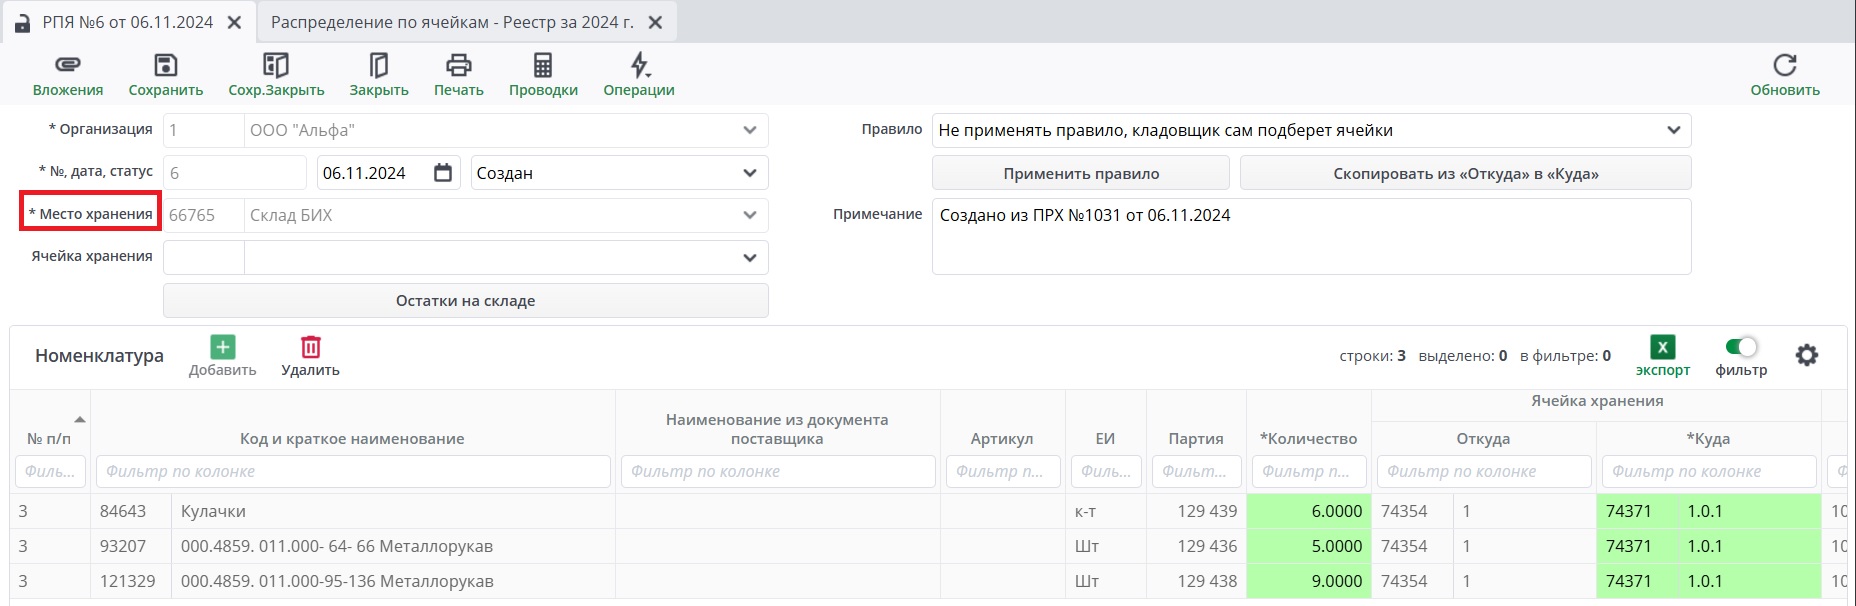1856x606 pixels.
Task: Click the Остатки на складе button
Action: tap(465, 301)
